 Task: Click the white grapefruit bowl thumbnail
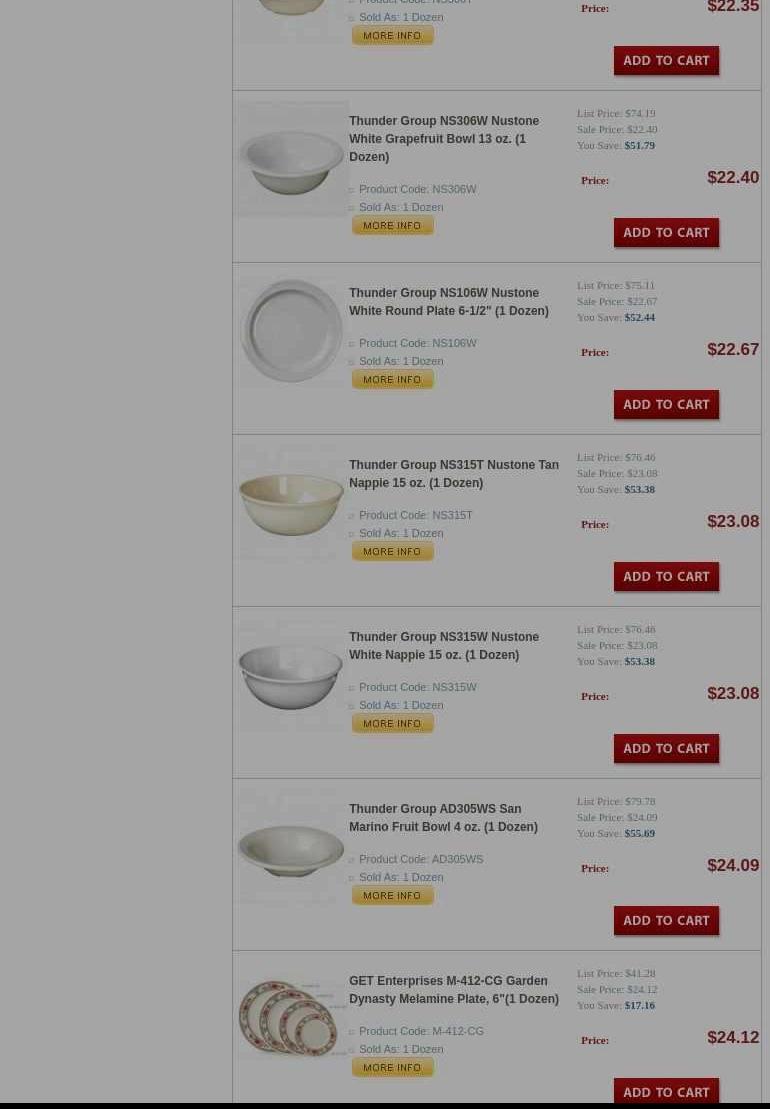(291, 159)
